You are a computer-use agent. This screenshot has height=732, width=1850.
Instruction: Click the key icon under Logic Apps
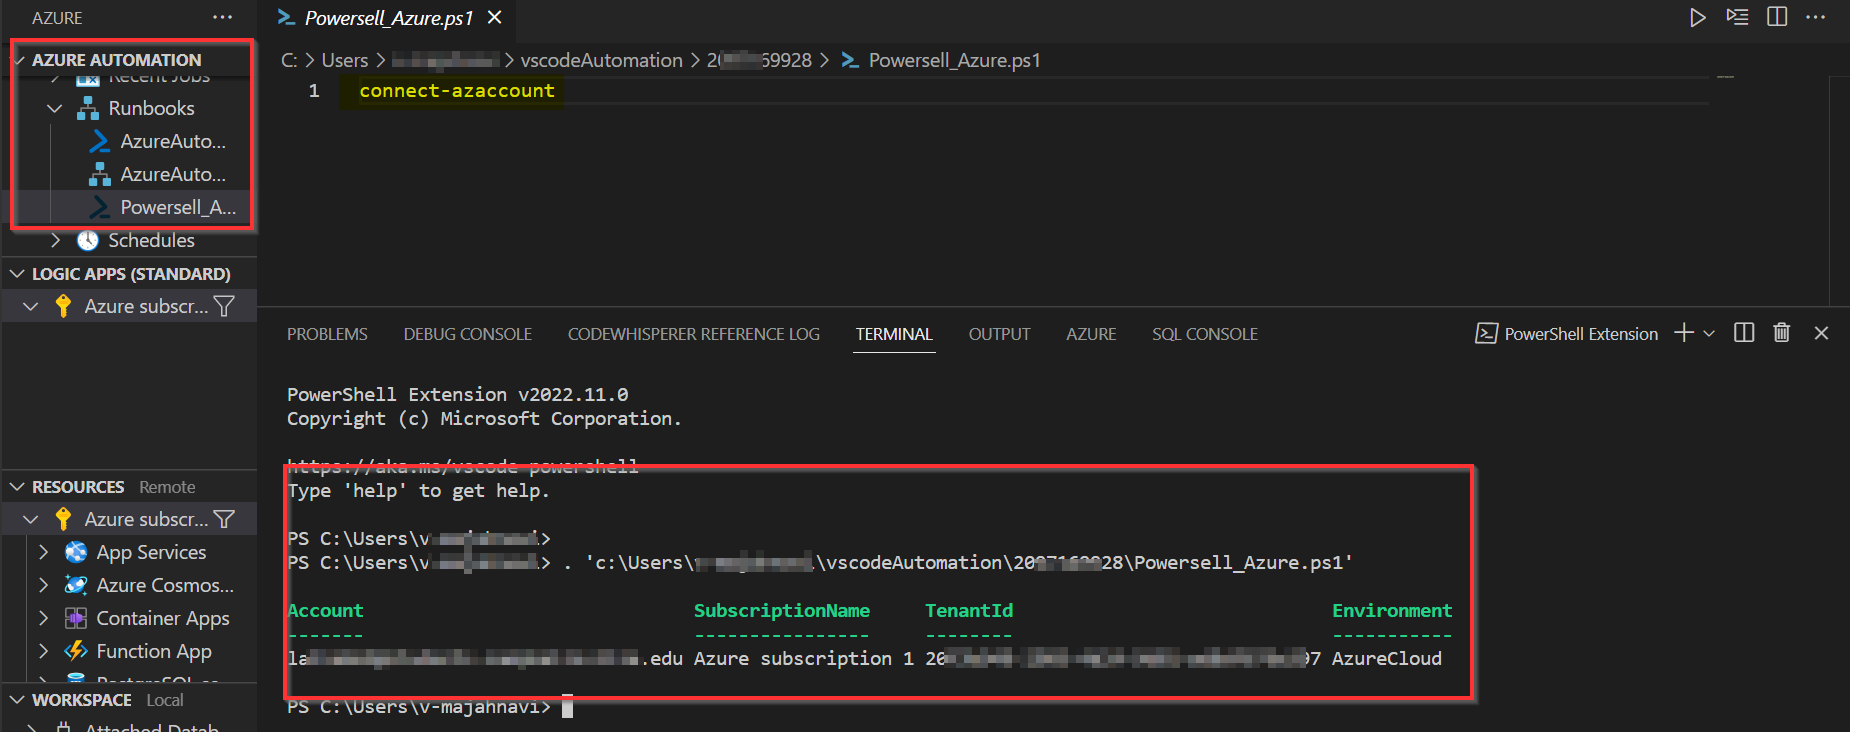click(x=63, y=306)
